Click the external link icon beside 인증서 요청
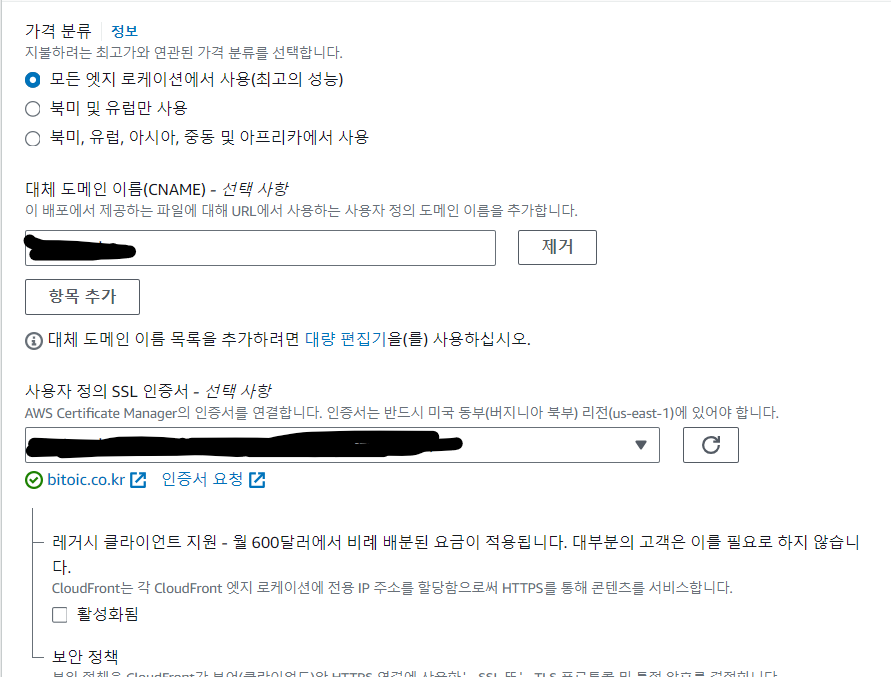This screenshot has height=677, width=891. (x=257, y=480)
